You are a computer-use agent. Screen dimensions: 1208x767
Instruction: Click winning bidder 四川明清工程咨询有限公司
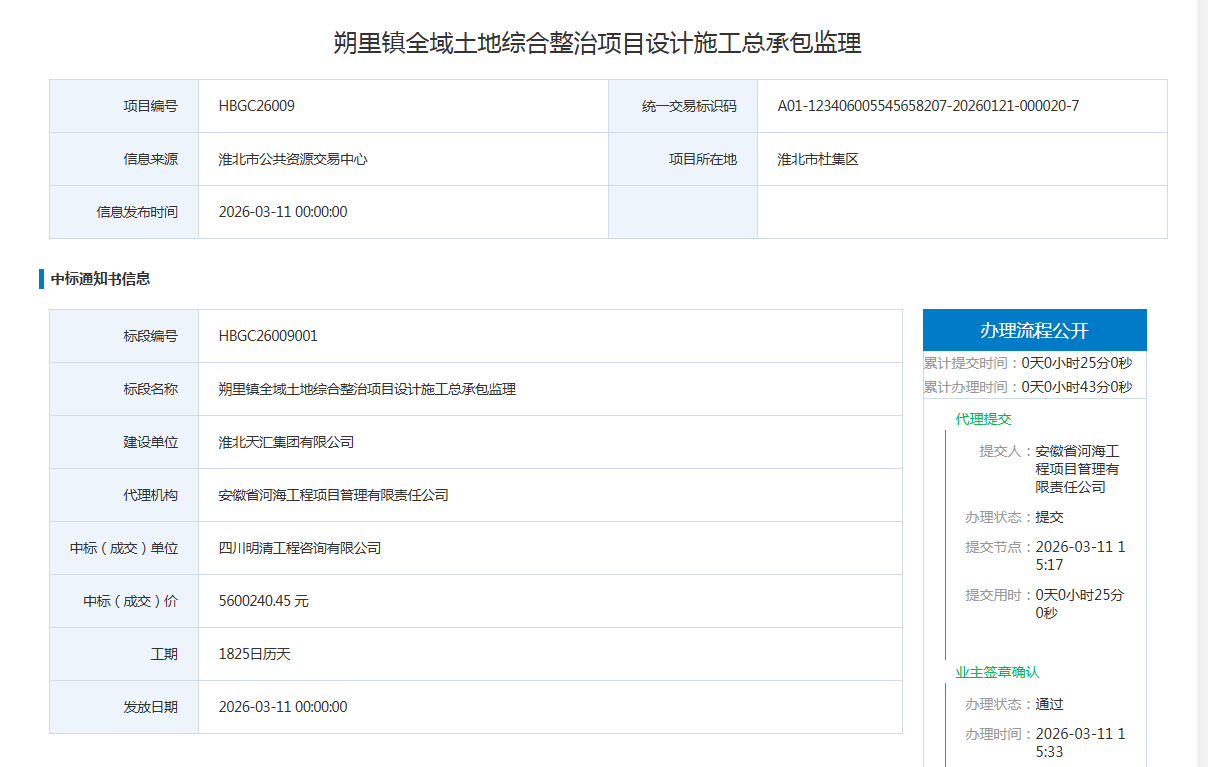299,548
